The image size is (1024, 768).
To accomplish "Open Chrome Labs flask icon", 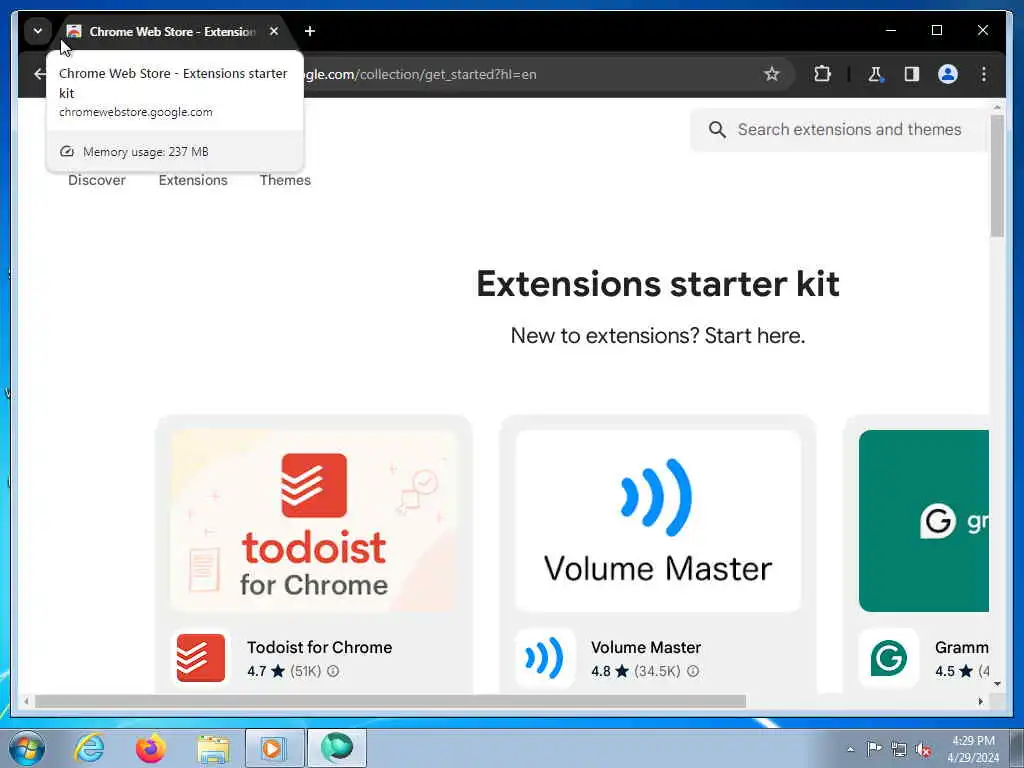I will click(875, 74).
